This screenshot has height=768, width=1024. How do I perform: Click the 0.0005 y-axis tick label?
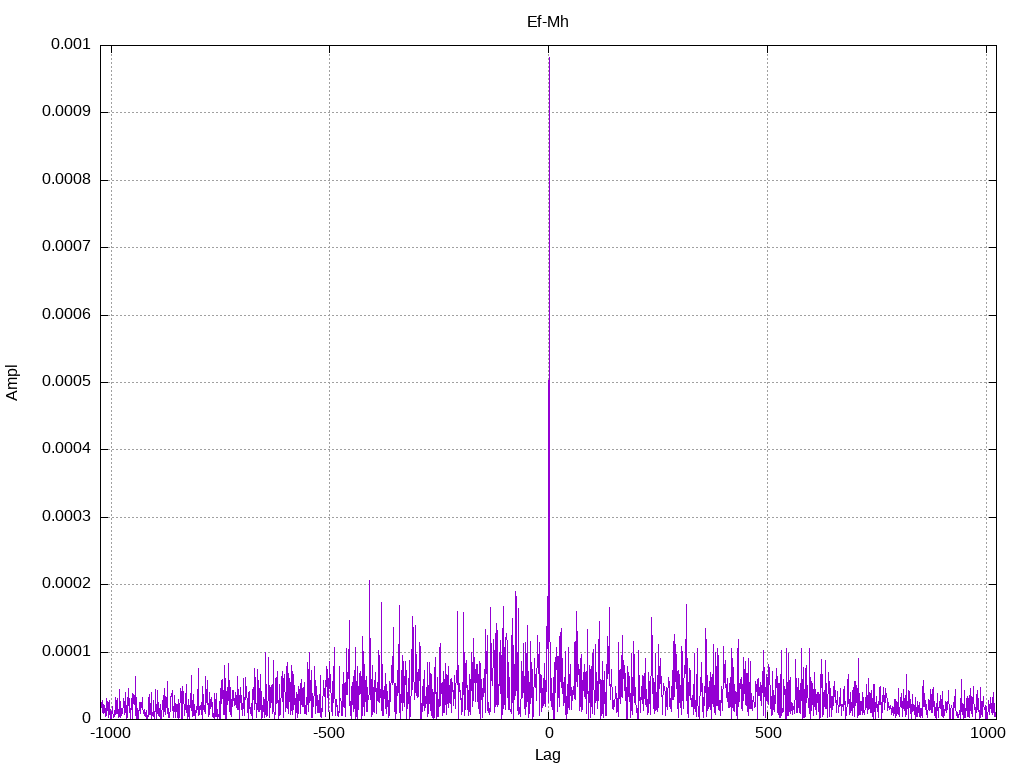[x=66, y=382]
